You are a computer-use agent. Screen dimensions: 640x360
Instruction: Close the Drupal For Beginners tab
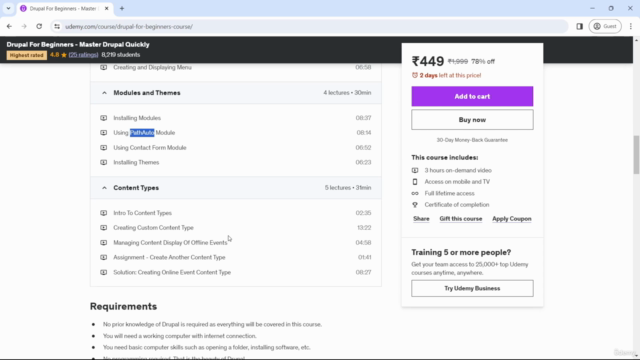tap(107, 9)
